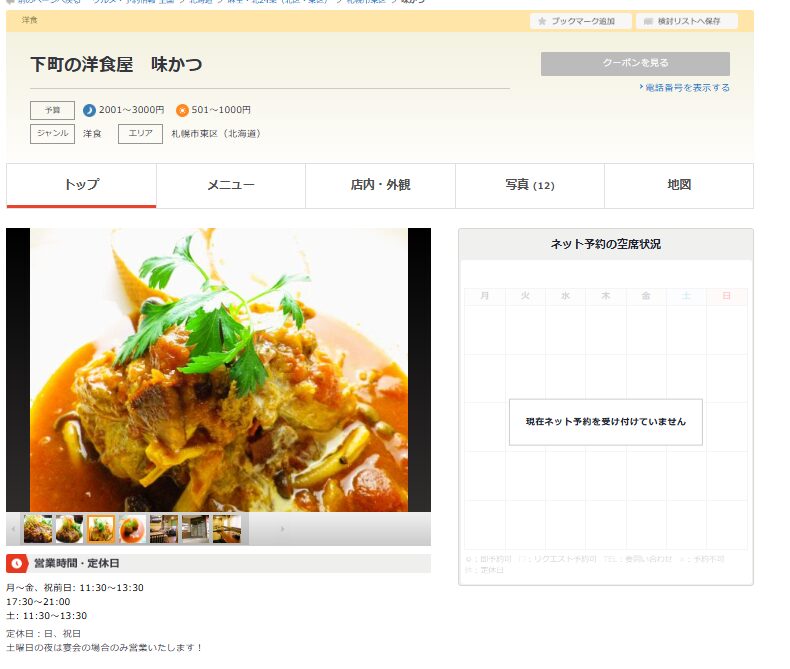Click the 洋食 category tag in yellow bar
The image size is (790, 669).
point(29,20)
